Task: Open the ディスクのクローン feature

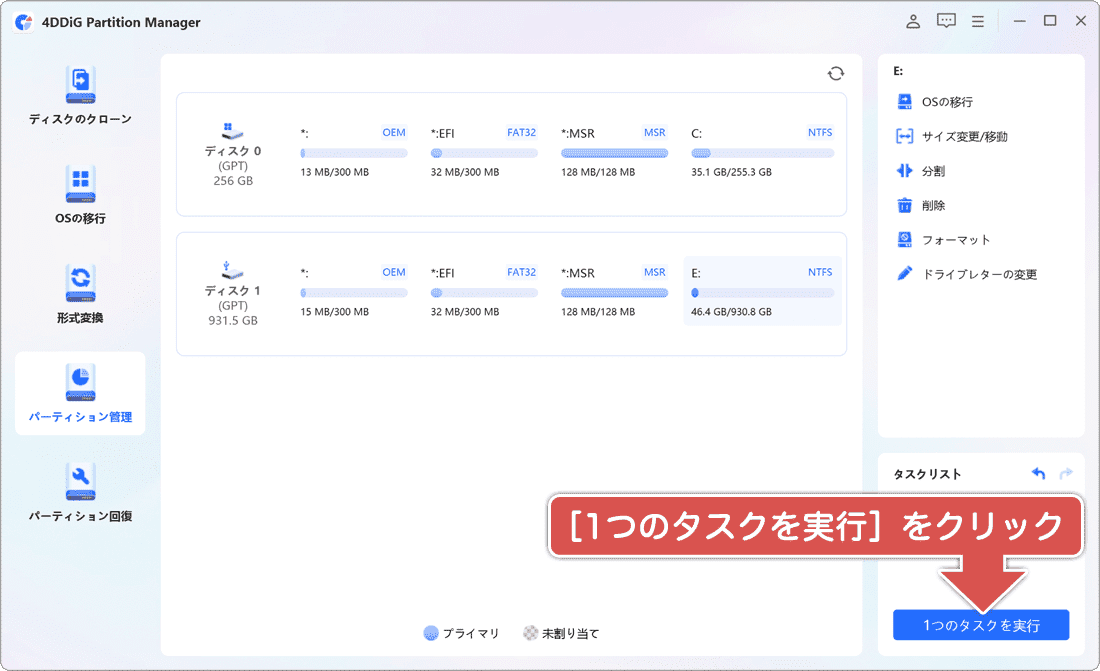Action: [x=80, y=95]
